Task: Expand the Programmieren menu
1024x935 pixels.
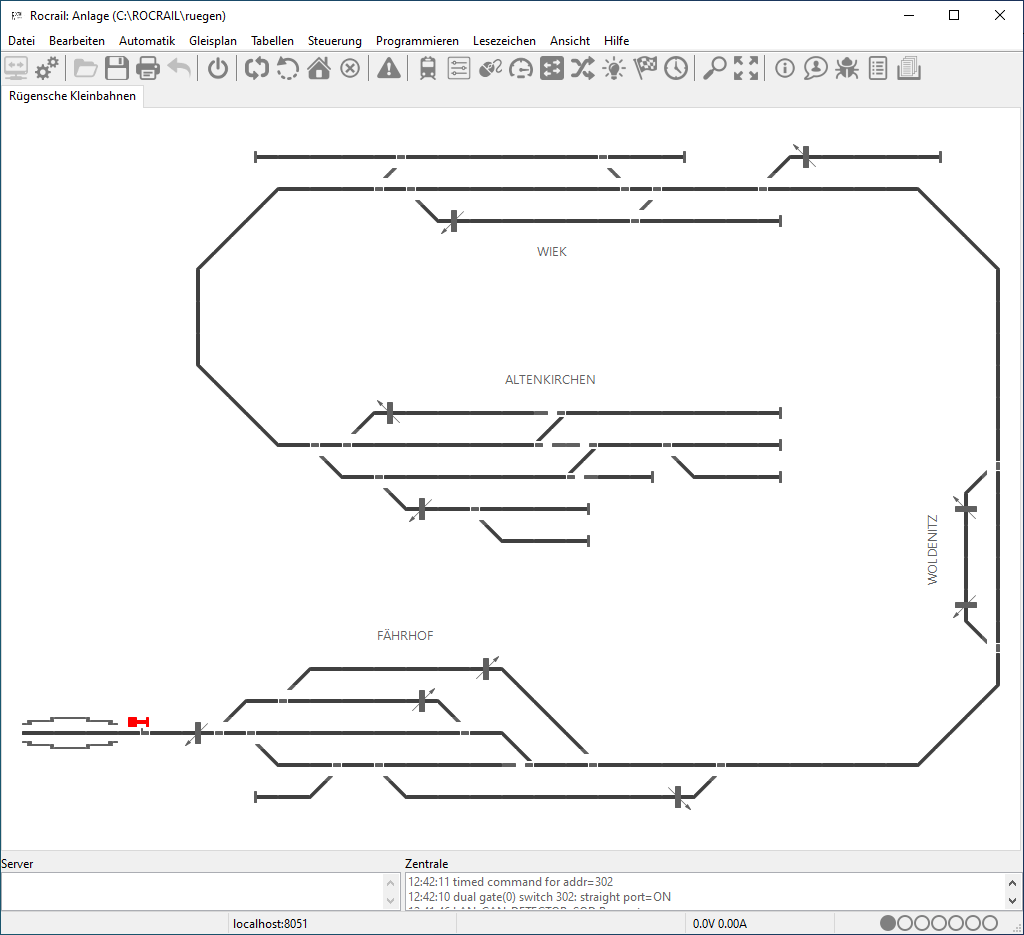Action: pos(417,41)
